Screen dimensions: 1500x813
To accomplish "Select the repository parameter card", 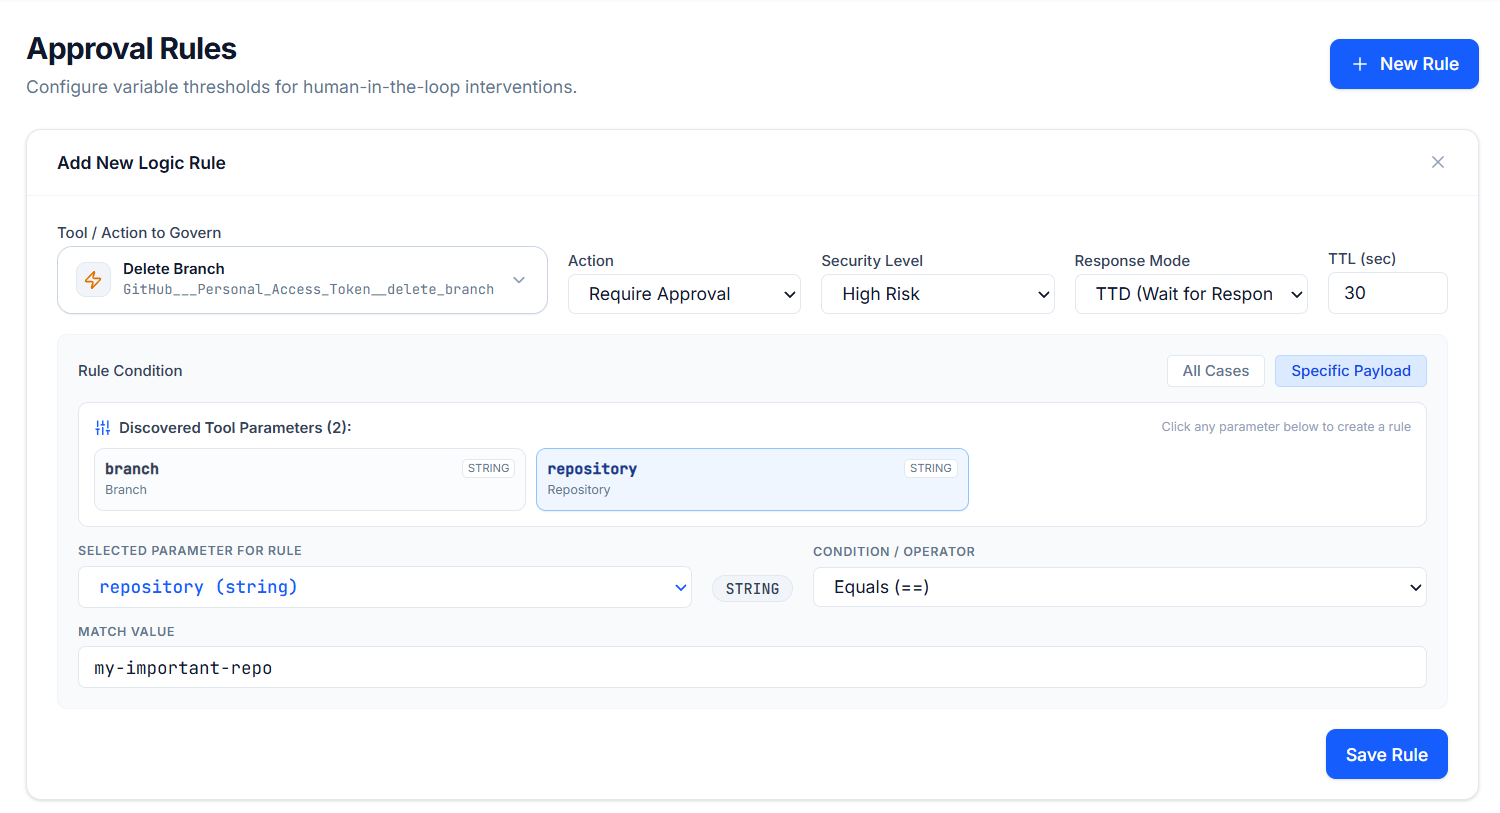I will tap(752, 479).
